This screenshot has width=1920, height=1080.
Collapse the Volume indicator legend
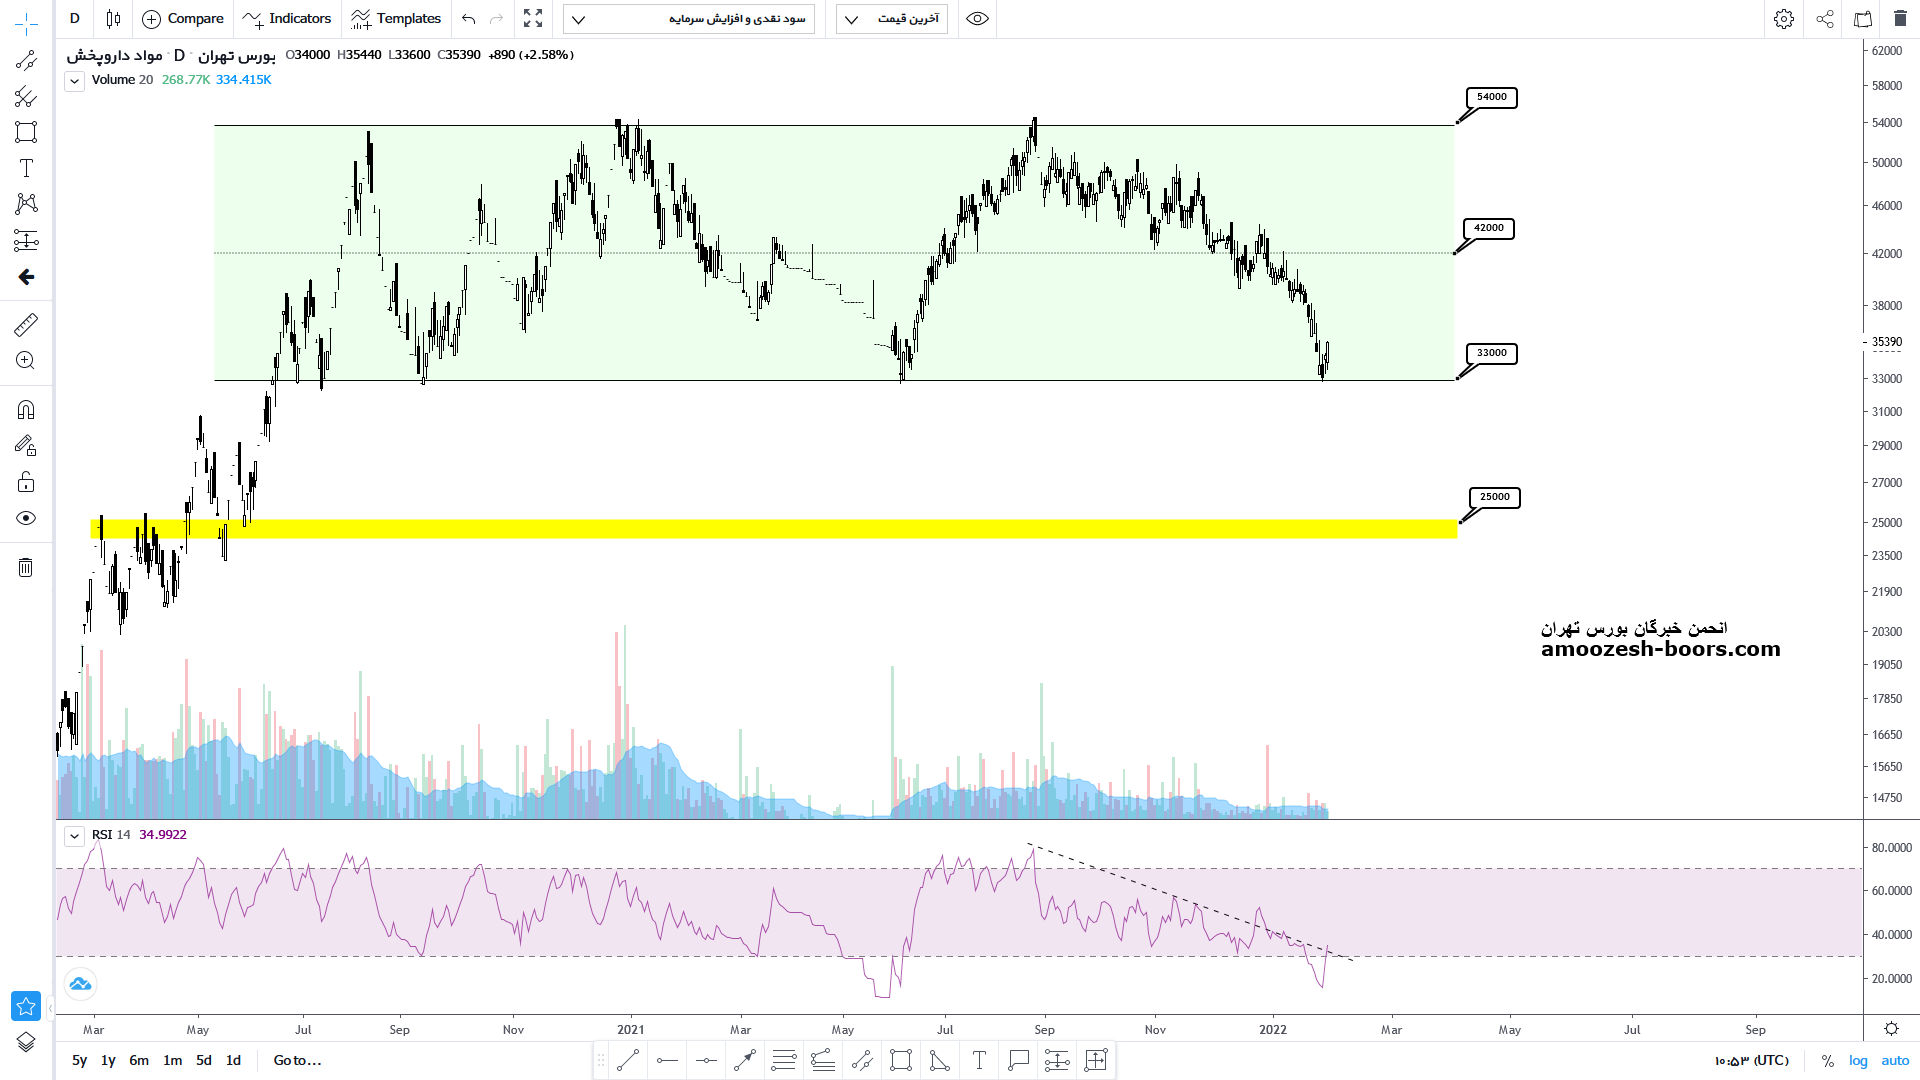tap(74, 81)
